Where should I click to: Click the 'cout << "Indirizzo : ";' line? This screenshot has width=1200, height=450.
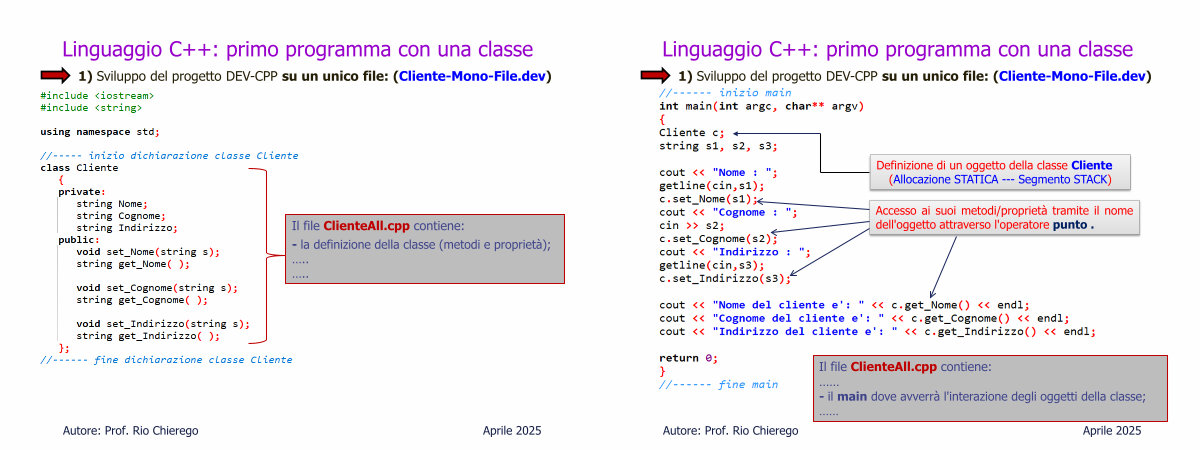pyautogui.click(x=734, y=251)
